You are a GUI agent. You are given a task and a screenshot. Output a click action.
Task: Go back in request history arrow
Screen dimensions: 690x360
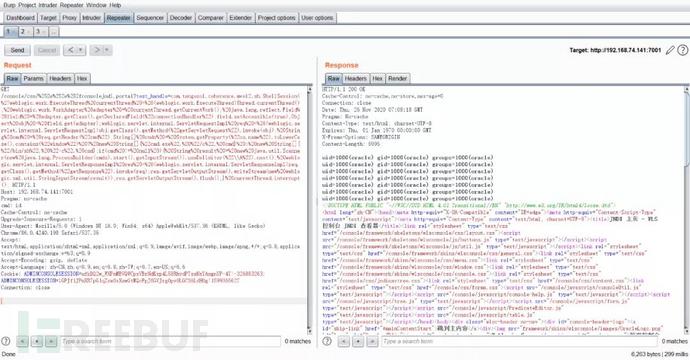[70, 50]
